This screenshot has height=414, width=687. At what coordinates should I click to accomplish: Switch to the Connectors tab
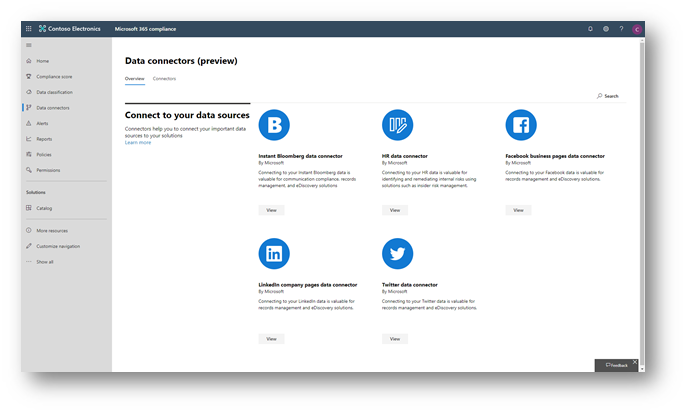pyautogui.click(x=164, y=79)
